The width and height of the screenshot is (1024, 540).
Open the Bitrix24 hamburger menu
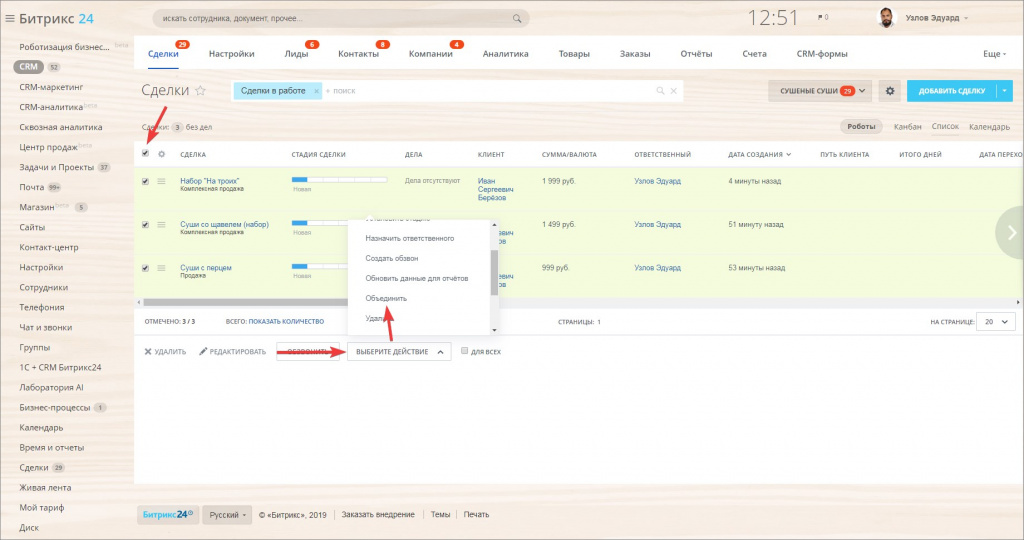tap(10, 18)
